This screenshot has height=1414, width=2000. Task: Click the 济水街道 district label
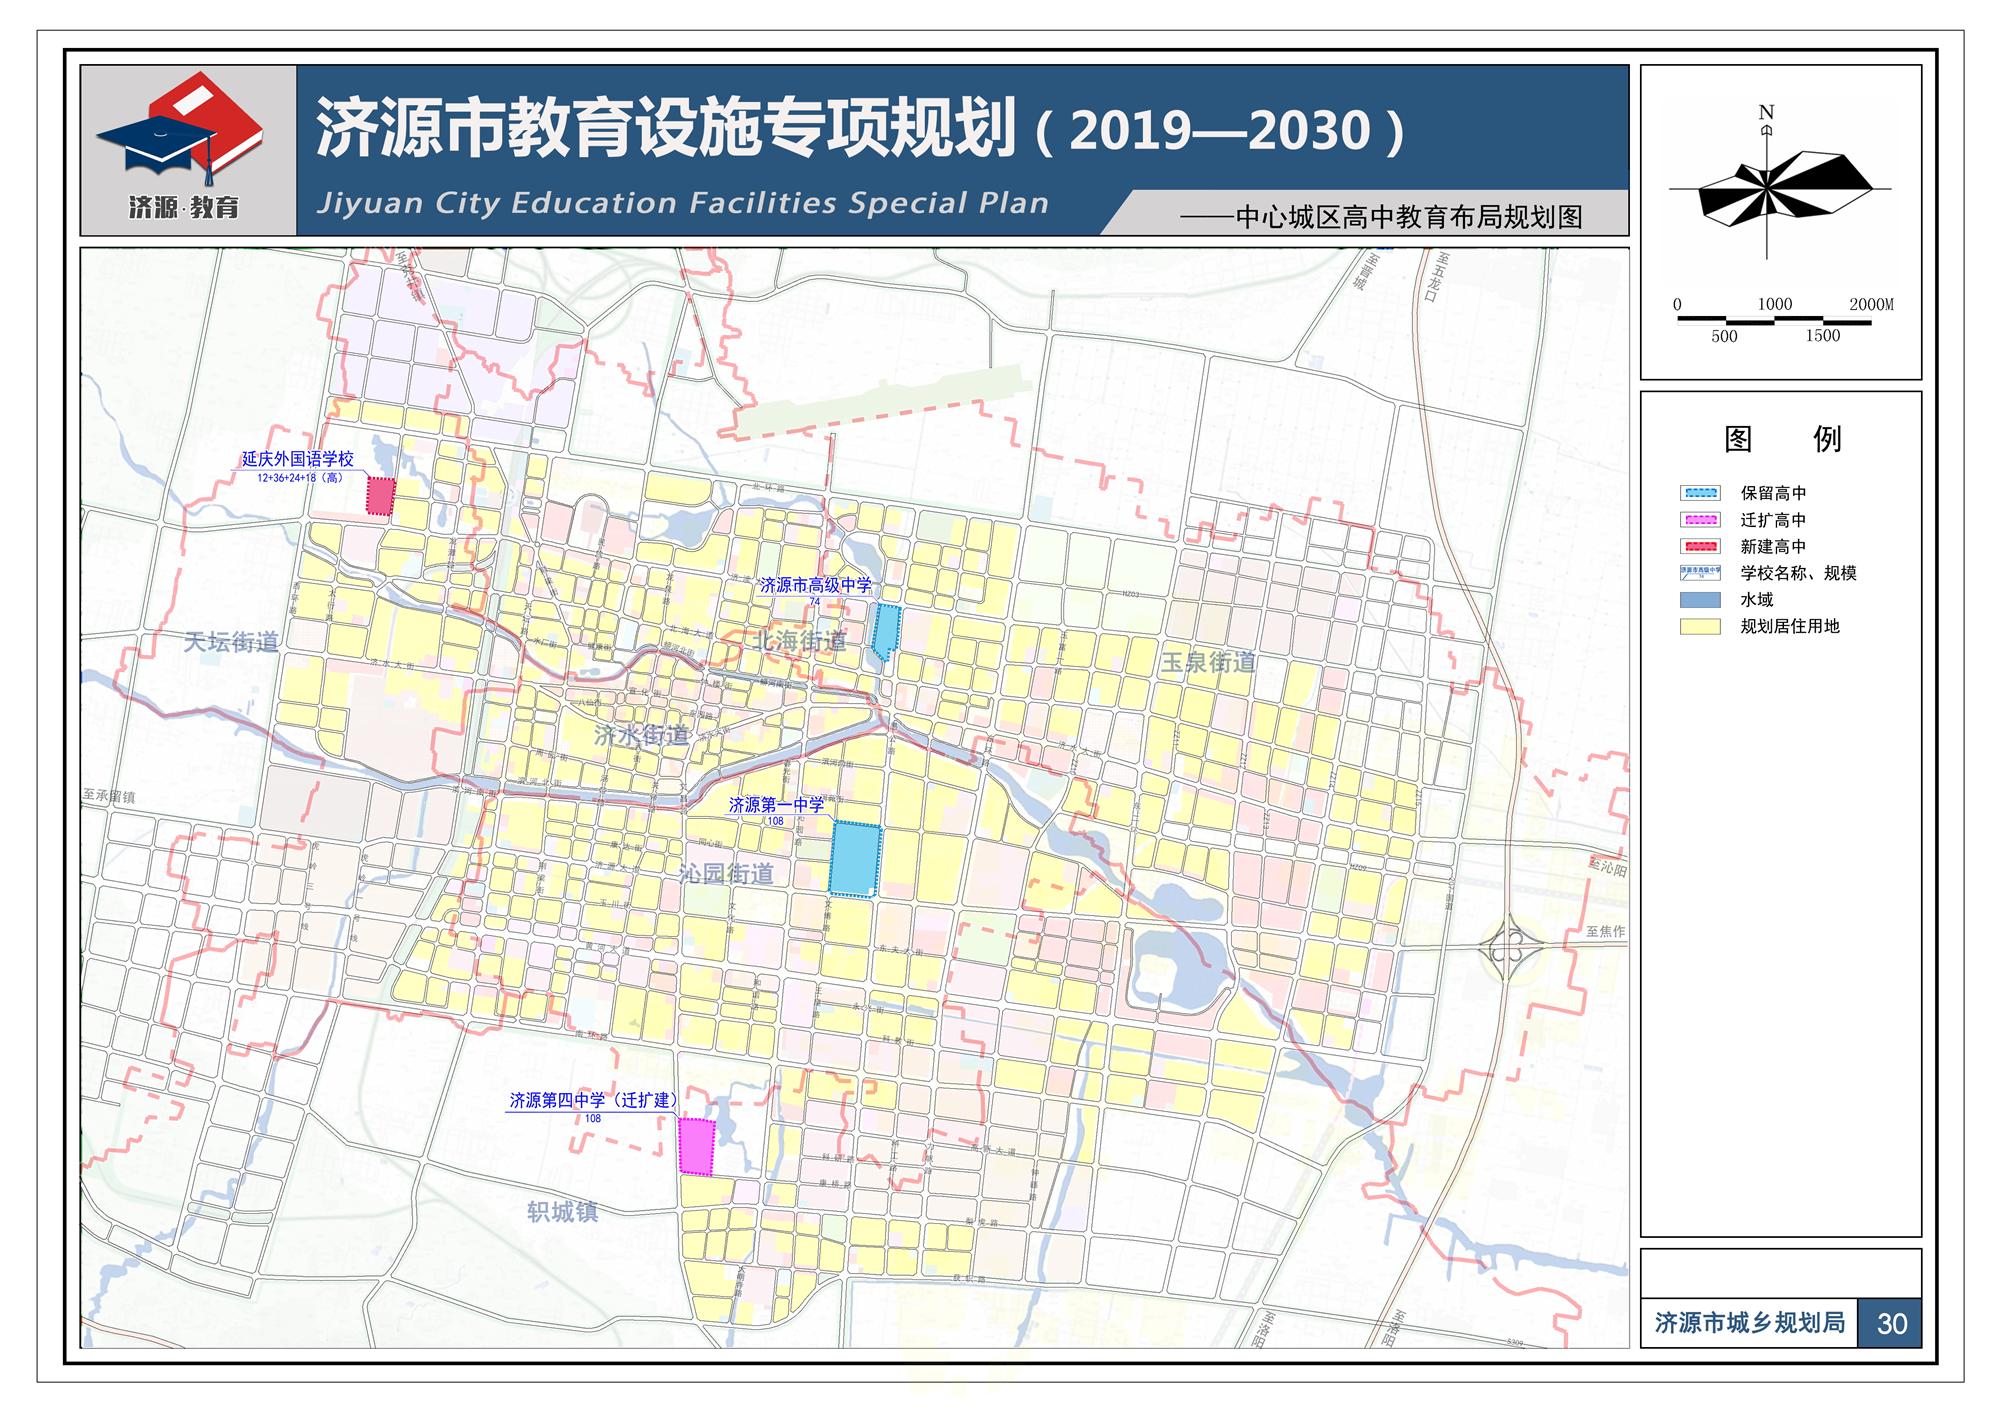coord(641,735)
